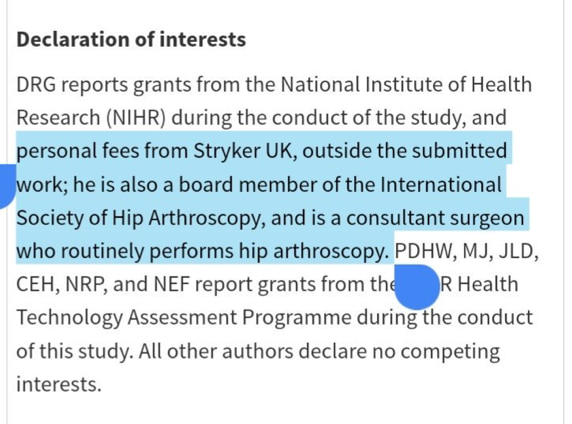Click the highlighted phrase consultant surgeon

[435, 218]
